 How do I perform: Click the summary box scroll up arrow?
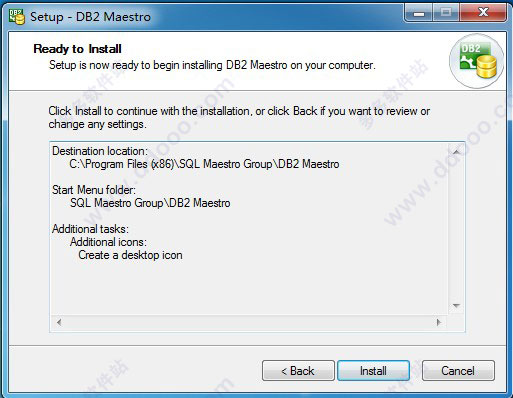pos(456,152)
